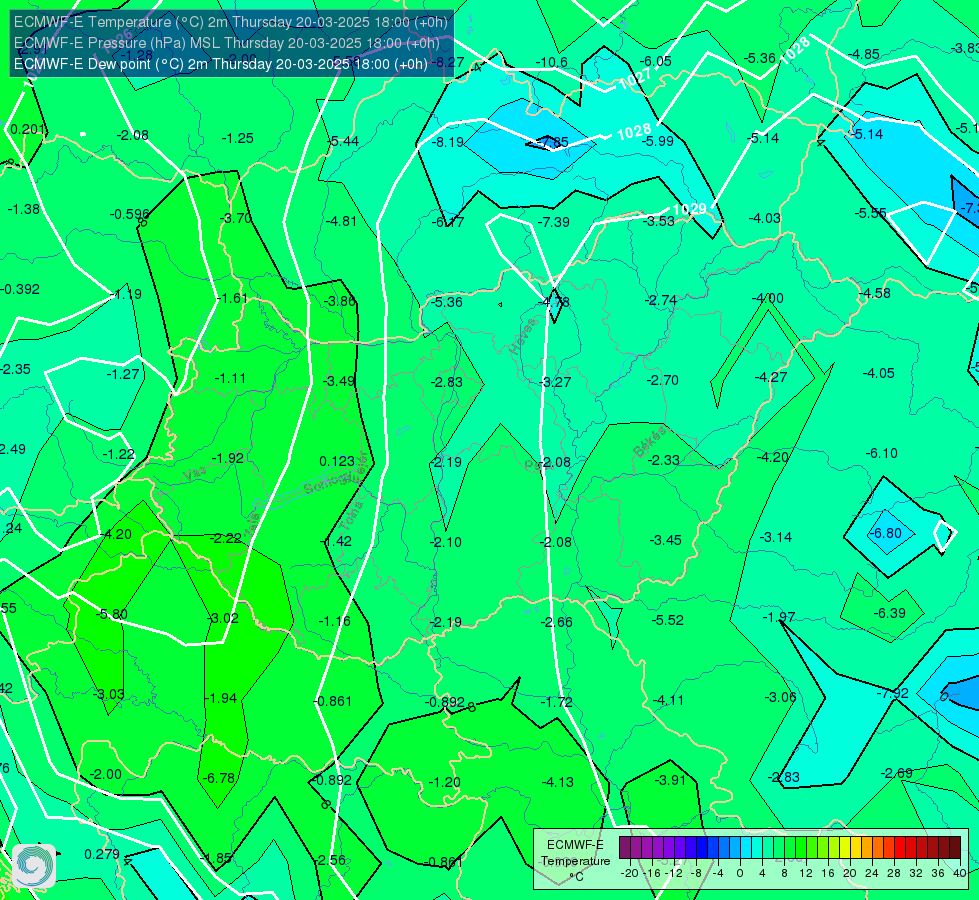Click the dew point value -5.52

click(x=667, y=620)
